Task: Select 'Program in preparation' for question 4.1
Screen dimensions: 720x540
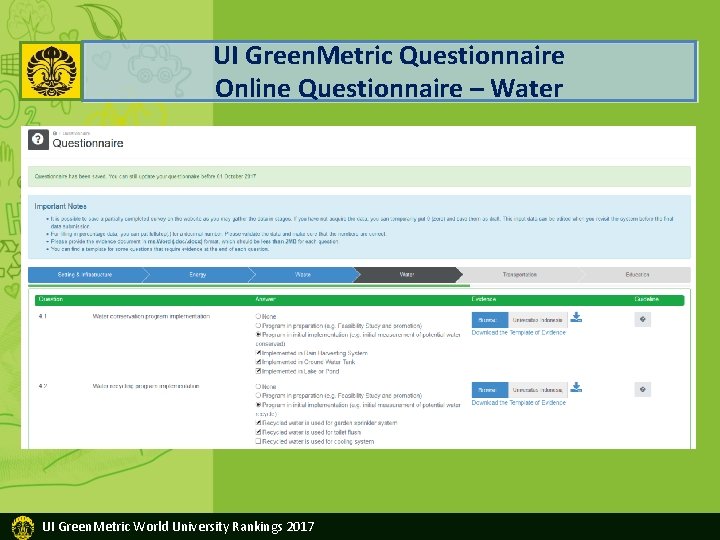Action: [x=258, y=326]
